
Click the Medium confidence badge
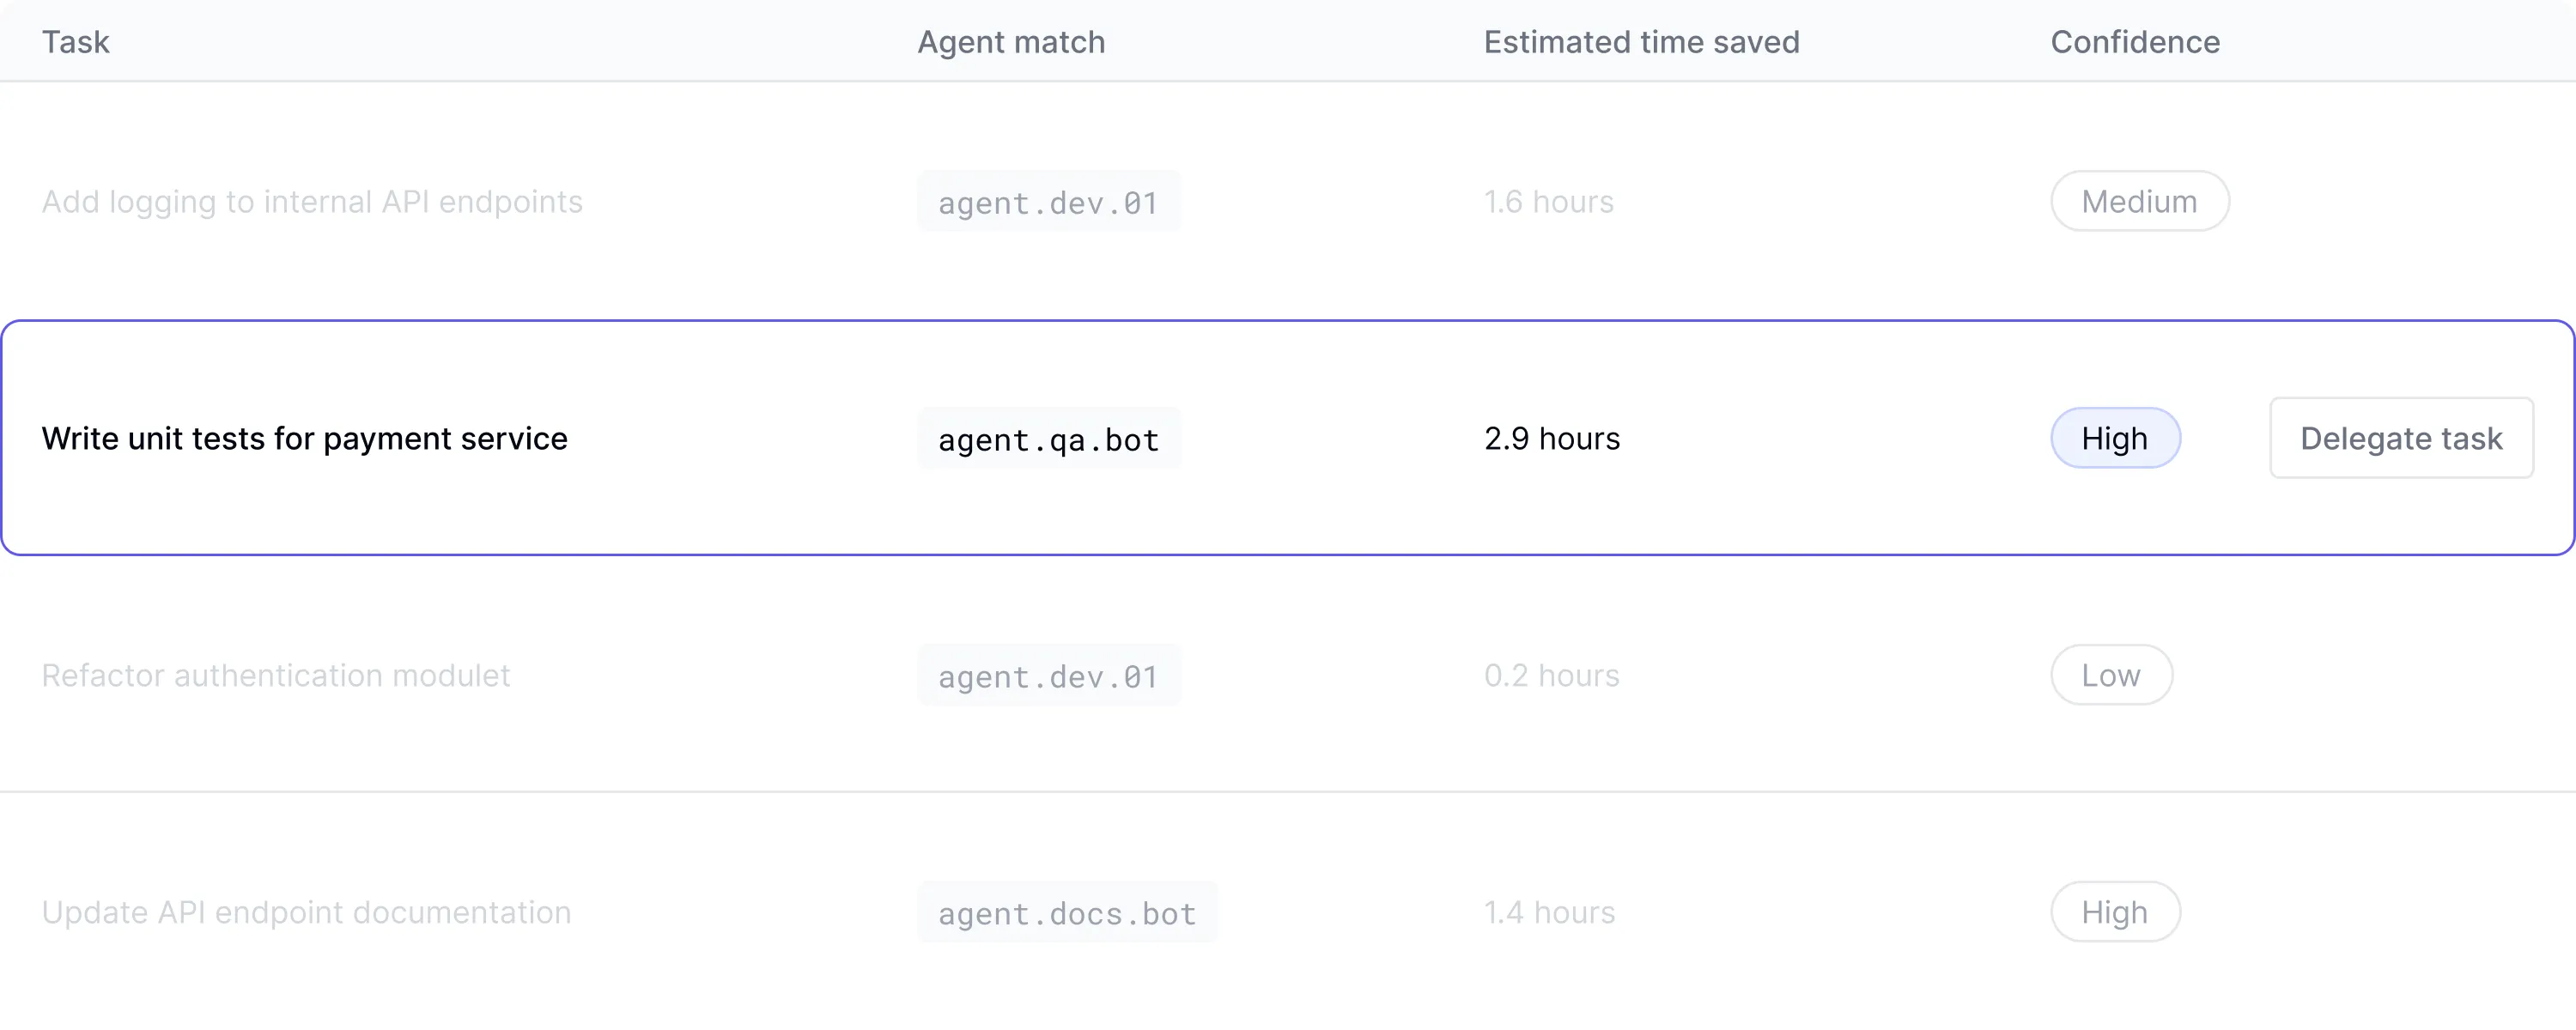(2139, 201)
